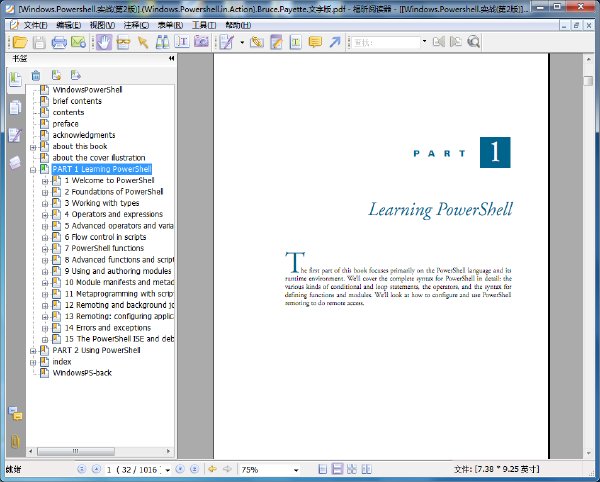
Task: Expand the '14 Errors and exceptions' node
Action: 45,329
